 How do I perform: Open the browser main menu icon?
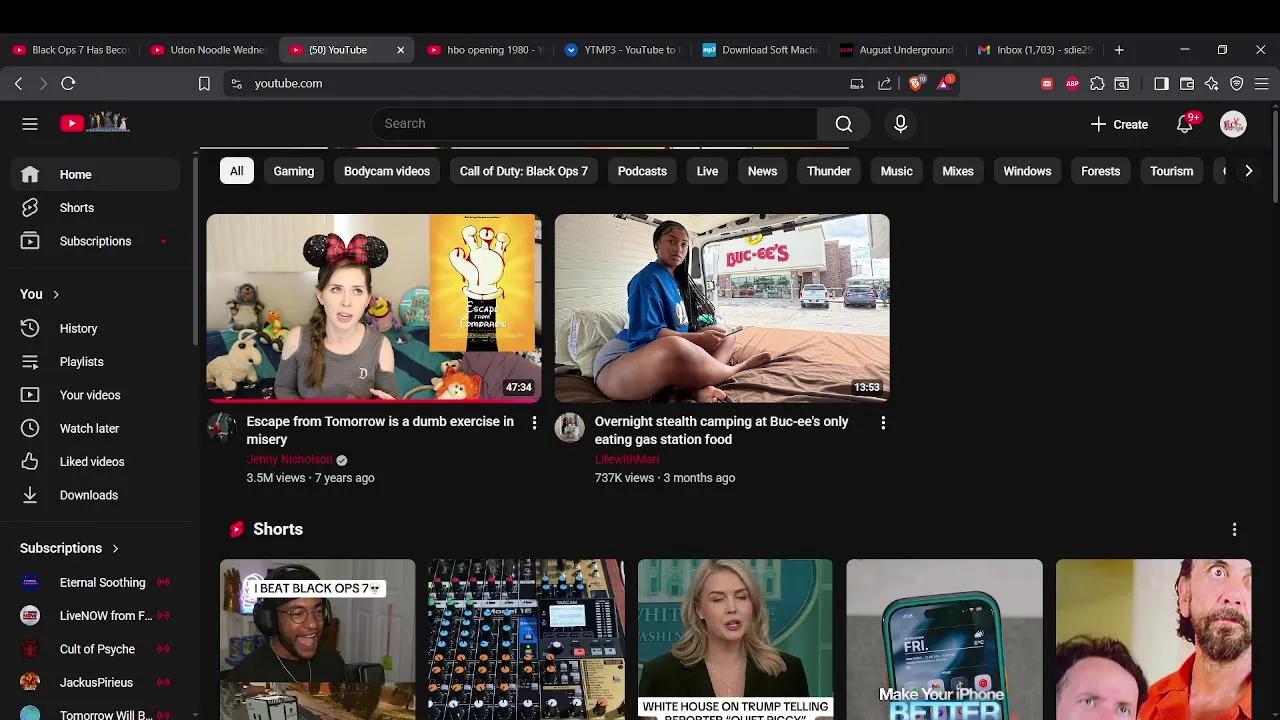tap(1262, 84)
